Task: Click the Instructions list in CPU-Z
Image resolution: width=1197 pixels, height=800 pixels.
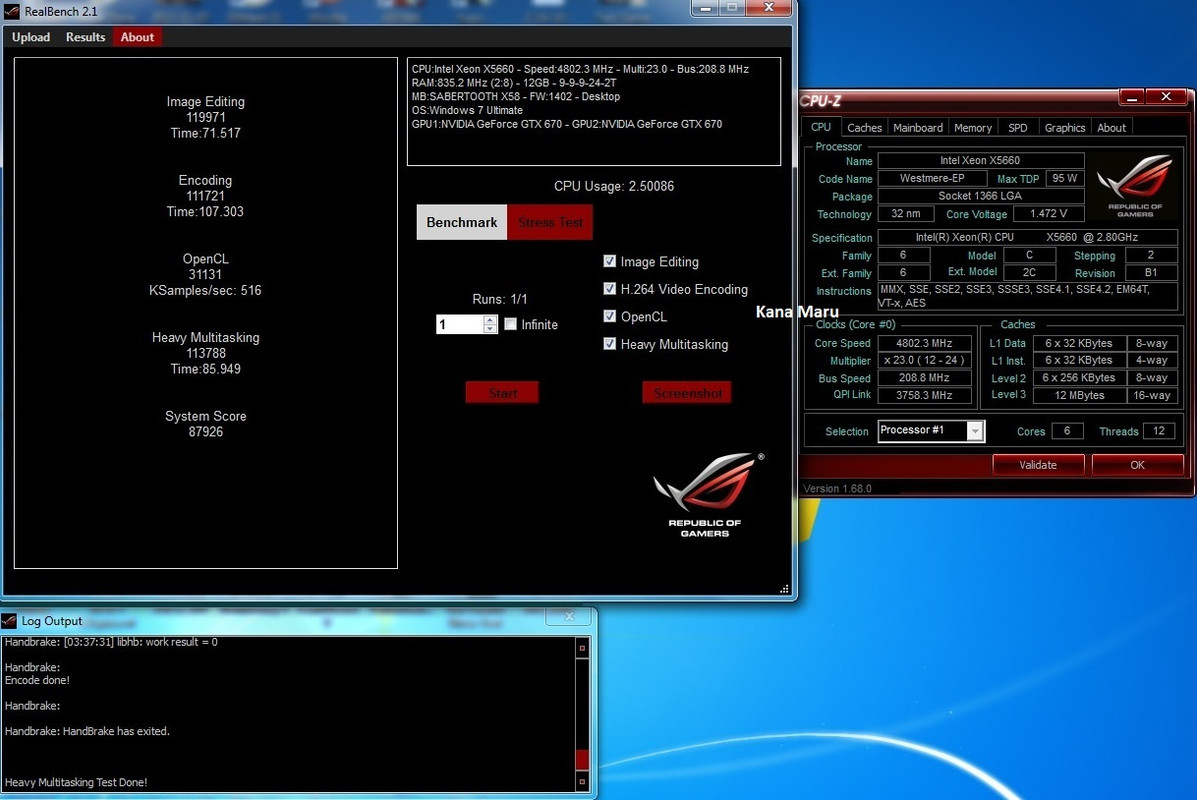Action: click(1027, 296)
